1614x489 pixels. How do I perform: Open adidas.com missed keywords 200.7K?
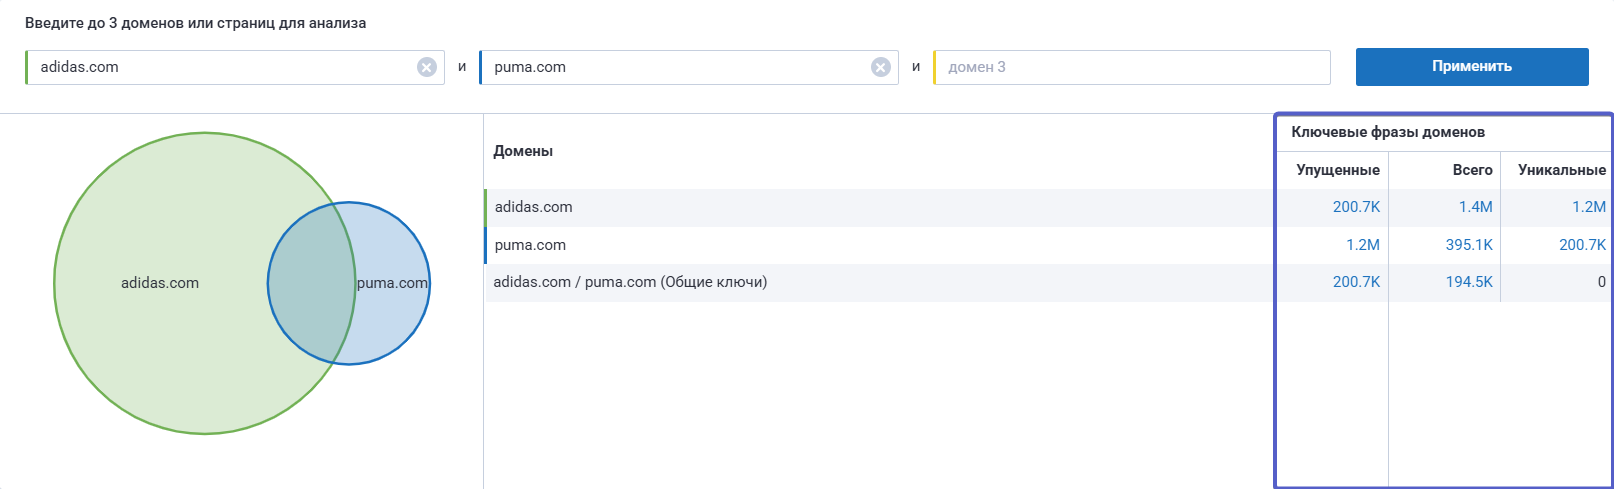1356,207
